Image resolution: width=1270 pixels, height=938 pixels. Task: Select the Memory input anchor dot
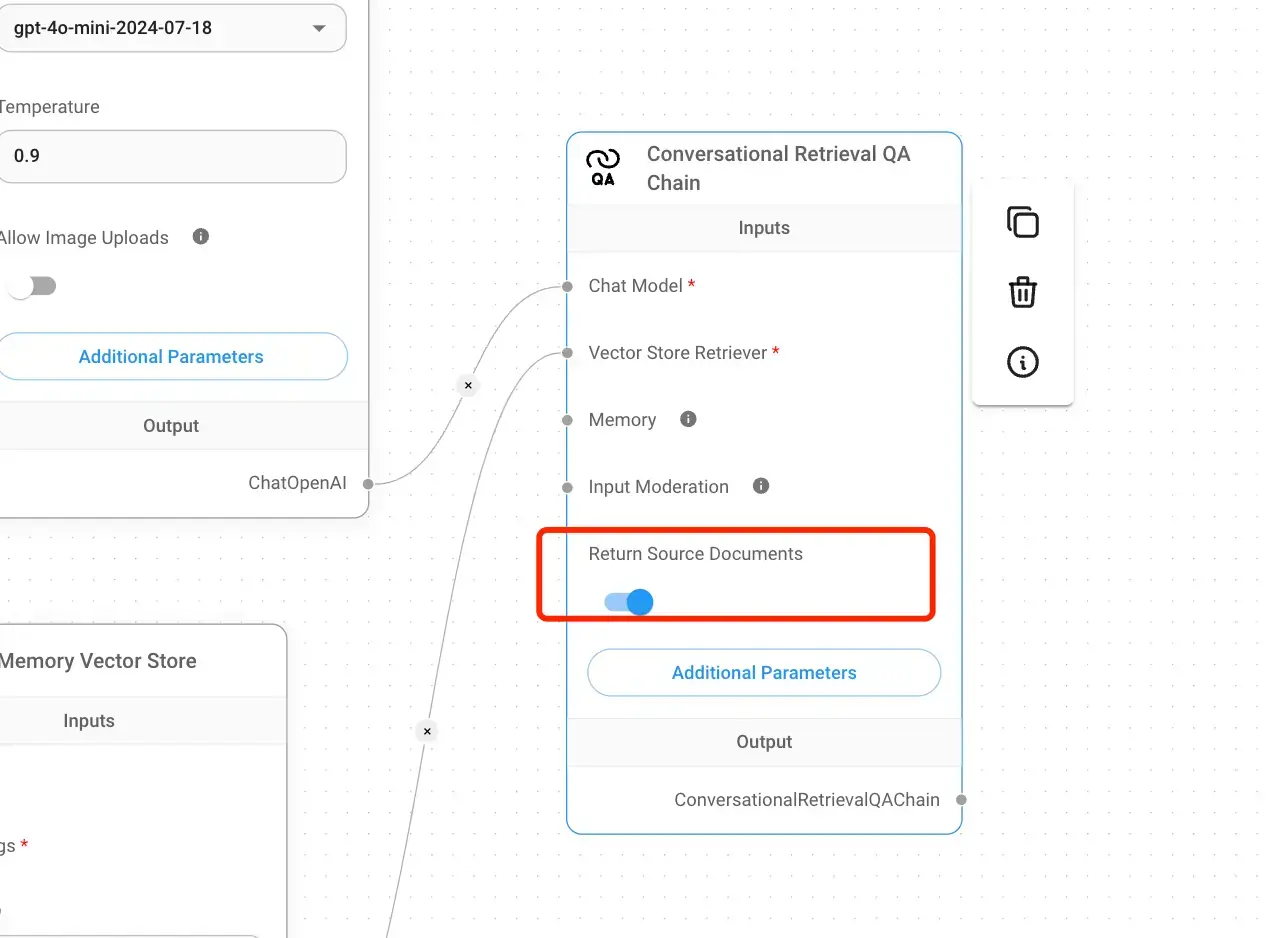[567, 420]
